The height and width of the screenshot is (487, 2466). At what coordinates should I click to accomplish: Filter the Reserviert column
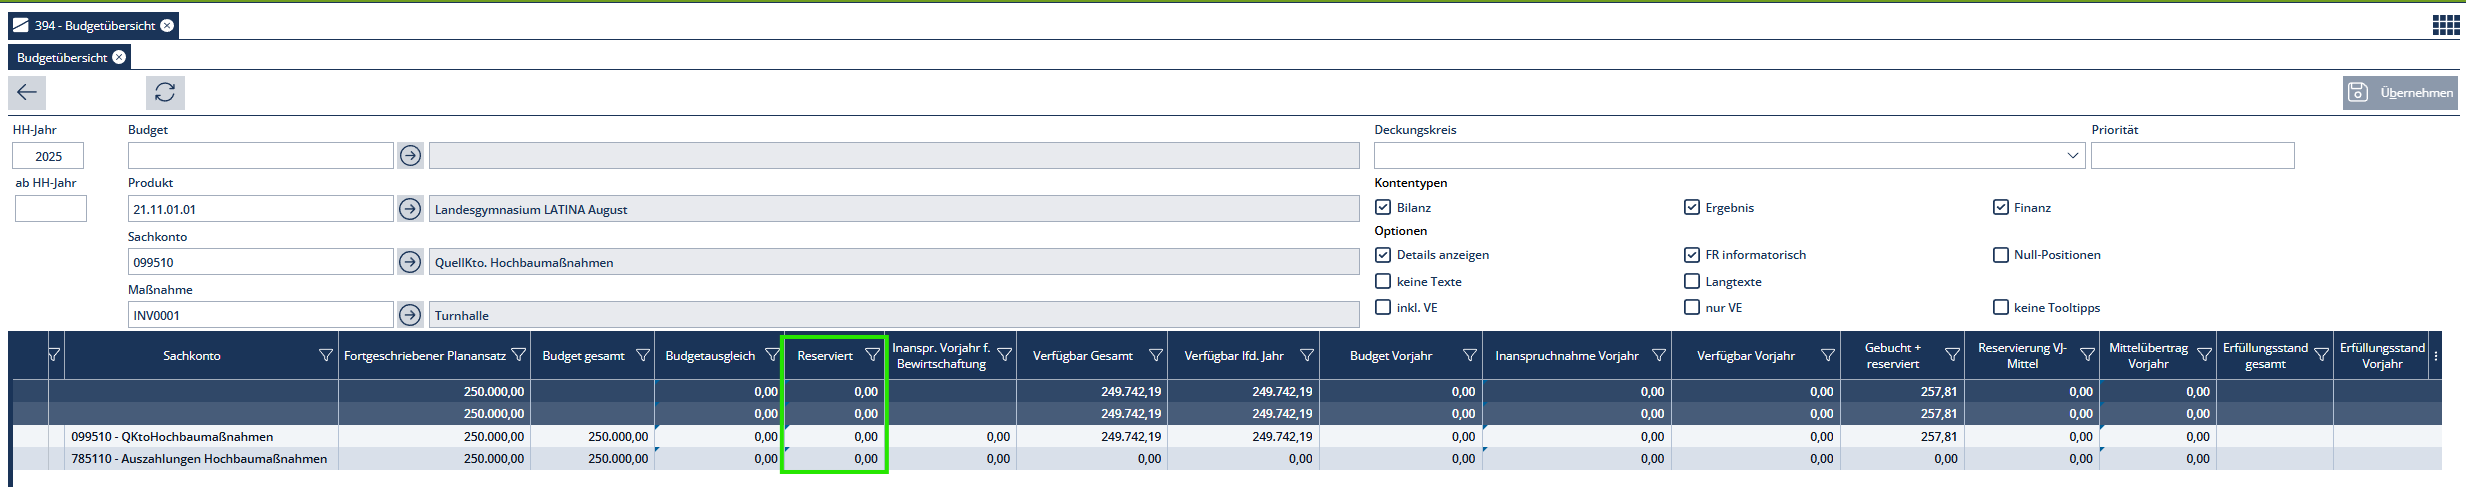872,355
